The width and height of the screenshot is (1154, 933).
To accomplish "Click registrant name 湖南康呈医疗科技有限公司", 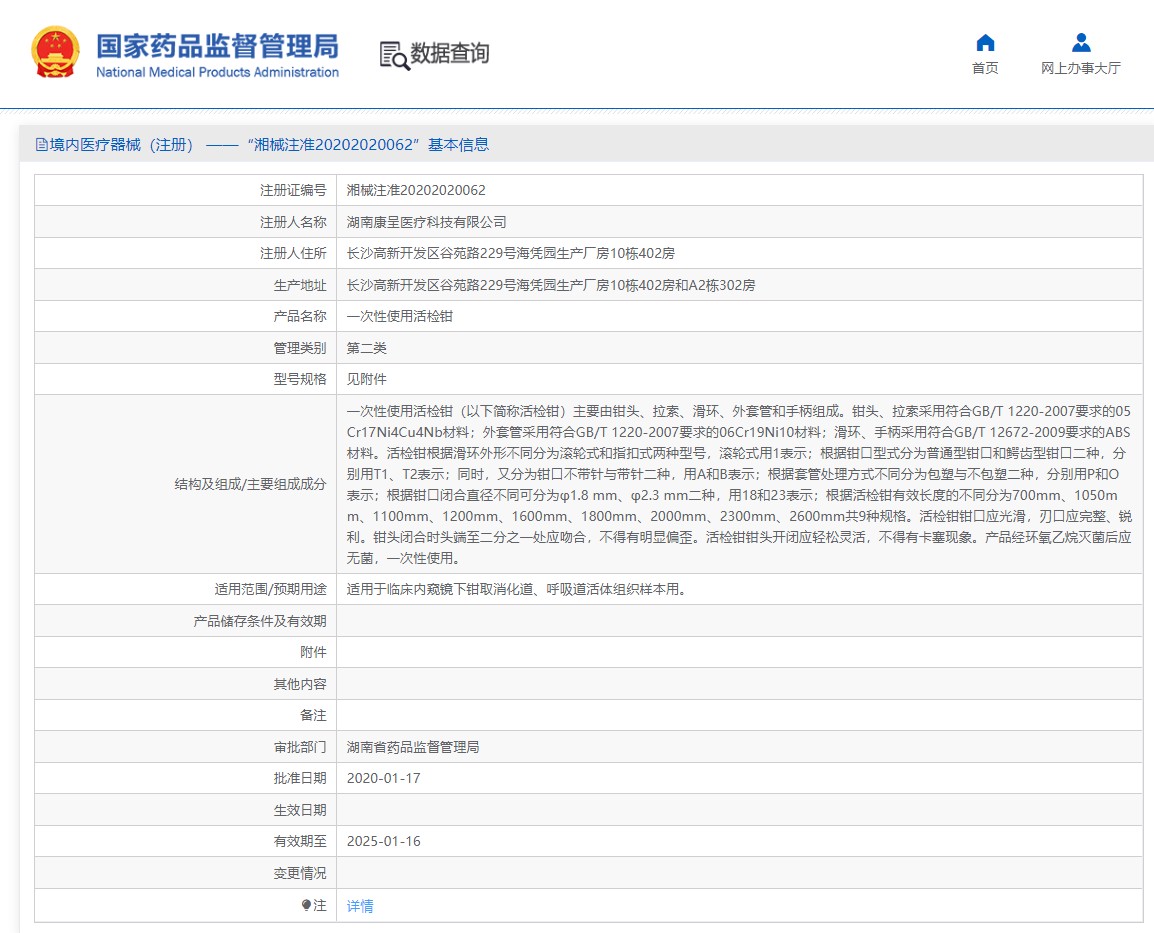I will [426, 222].
